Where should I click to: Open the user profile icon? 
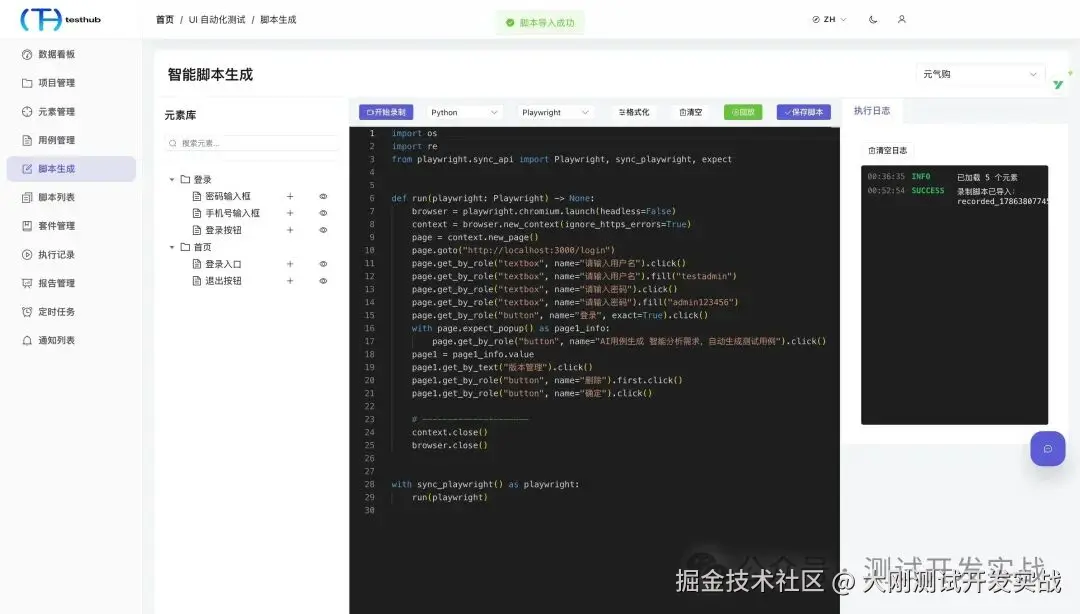tap(902, 19)
